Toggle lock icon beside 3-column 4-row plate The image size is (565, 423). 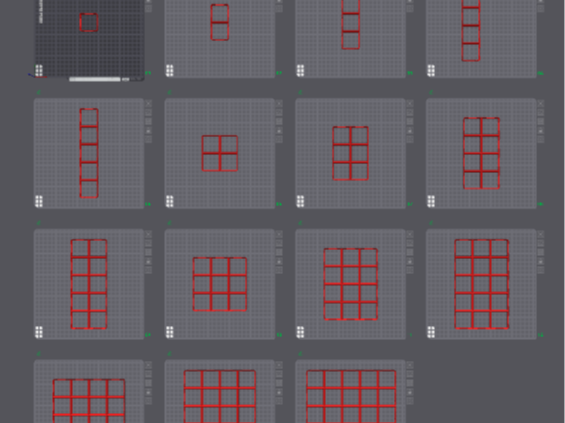410,262
